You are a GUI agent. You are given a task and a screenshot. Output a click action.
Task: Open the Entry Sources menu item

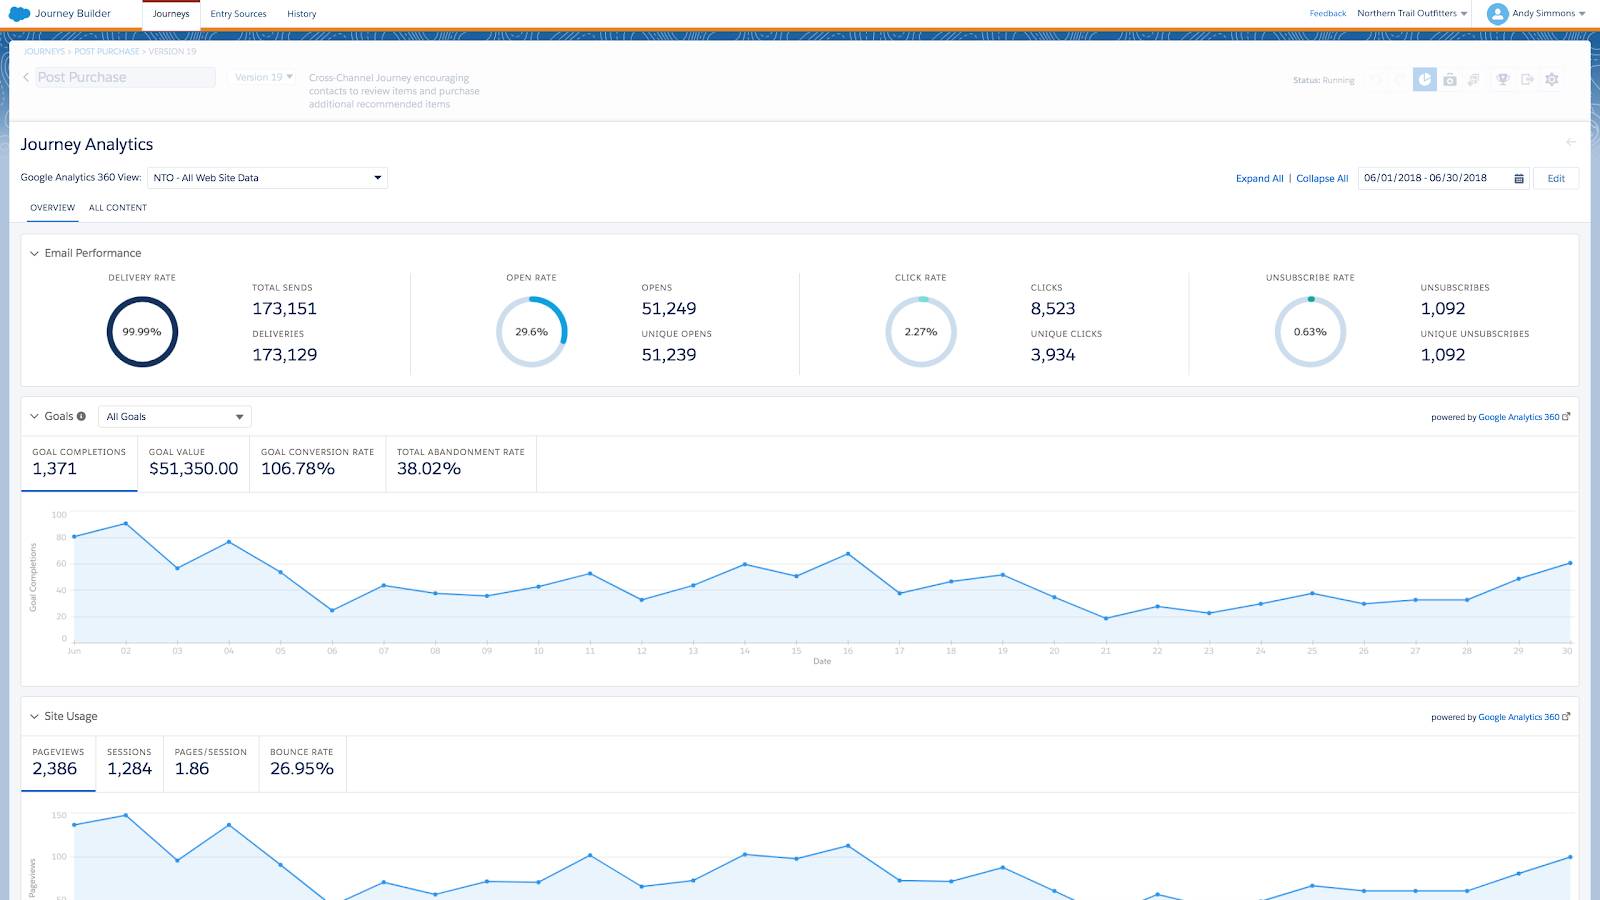click(238, 14)
